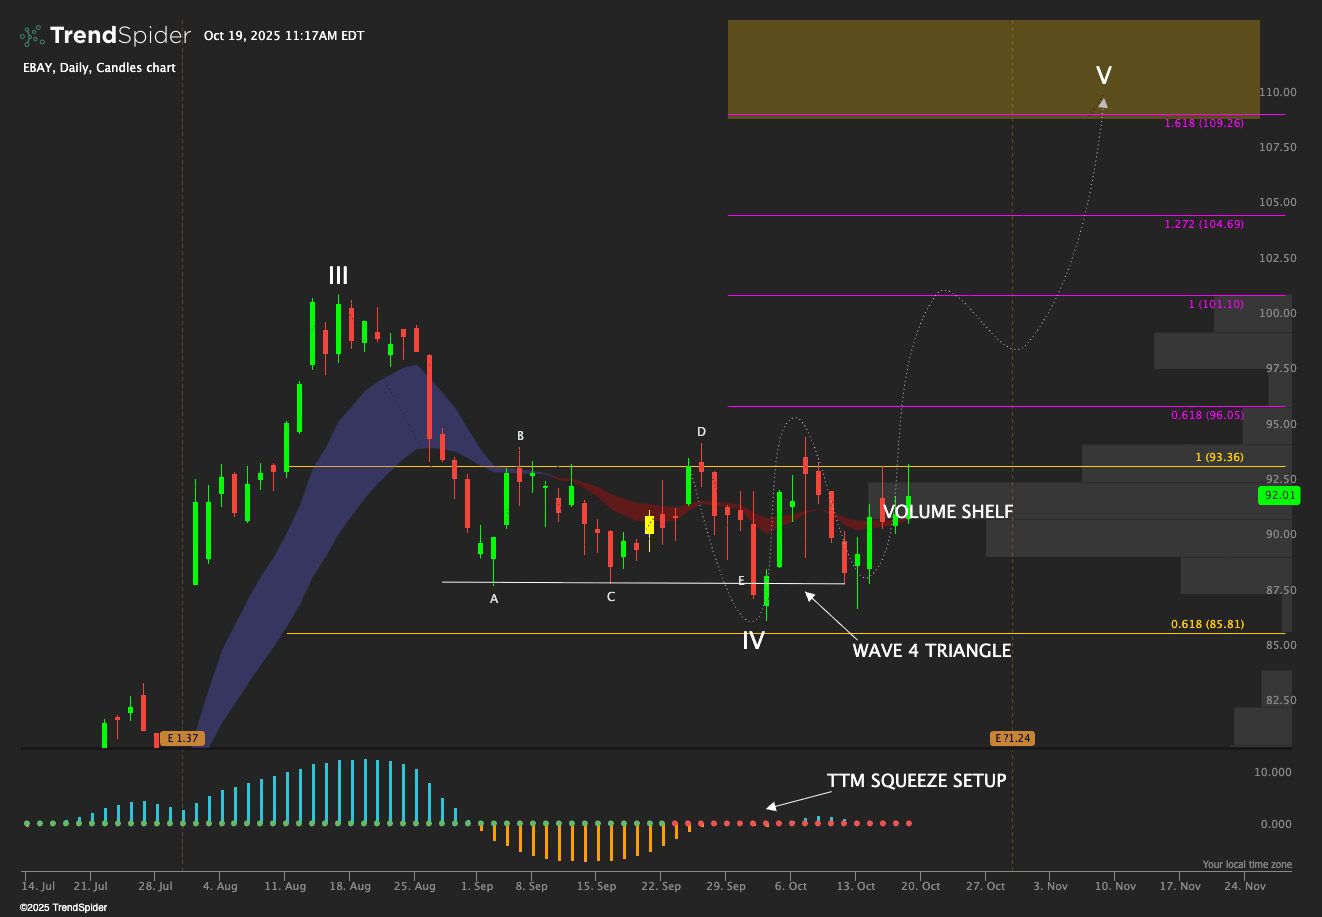The height and width of the screenshot is (917, 1322).
Task: Click triangle point E label
Action: (741, 581)
